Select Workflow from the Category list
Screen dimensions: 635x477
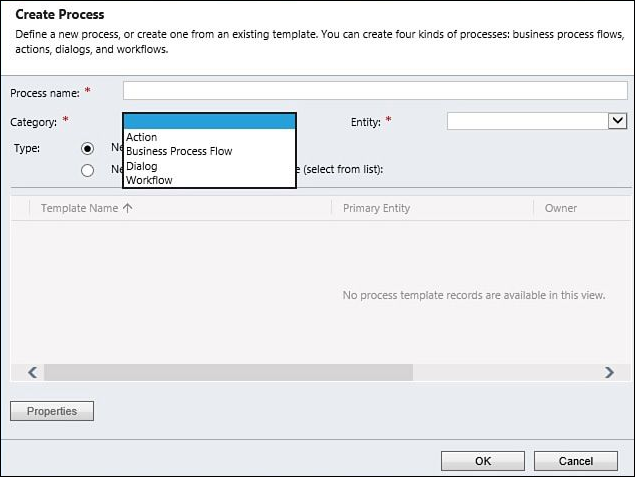click(x=149, y=180)
